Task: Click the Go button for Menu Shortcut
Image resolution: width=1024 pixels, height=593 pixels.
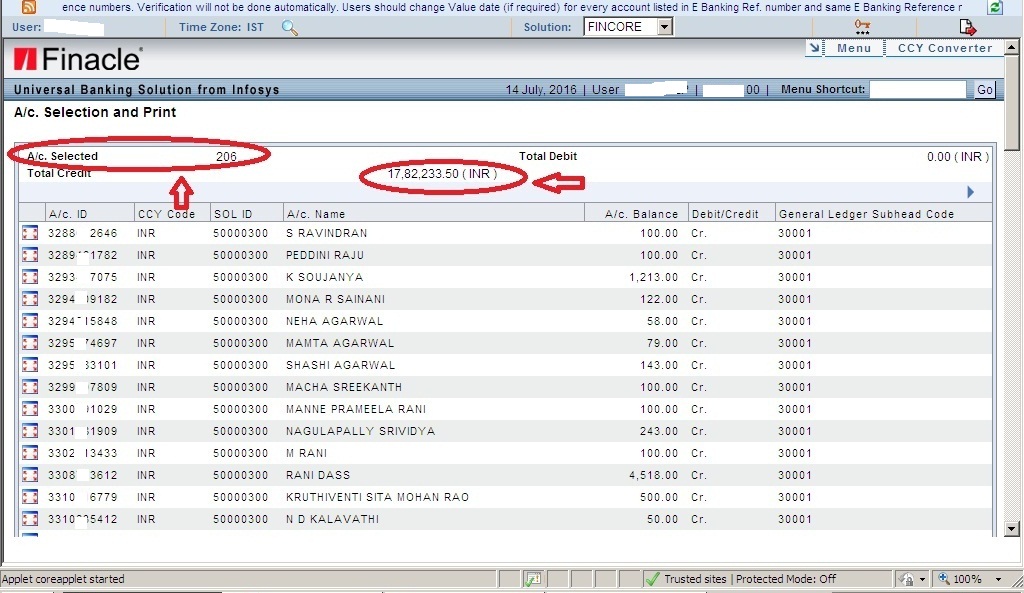Action: point(984,89)
